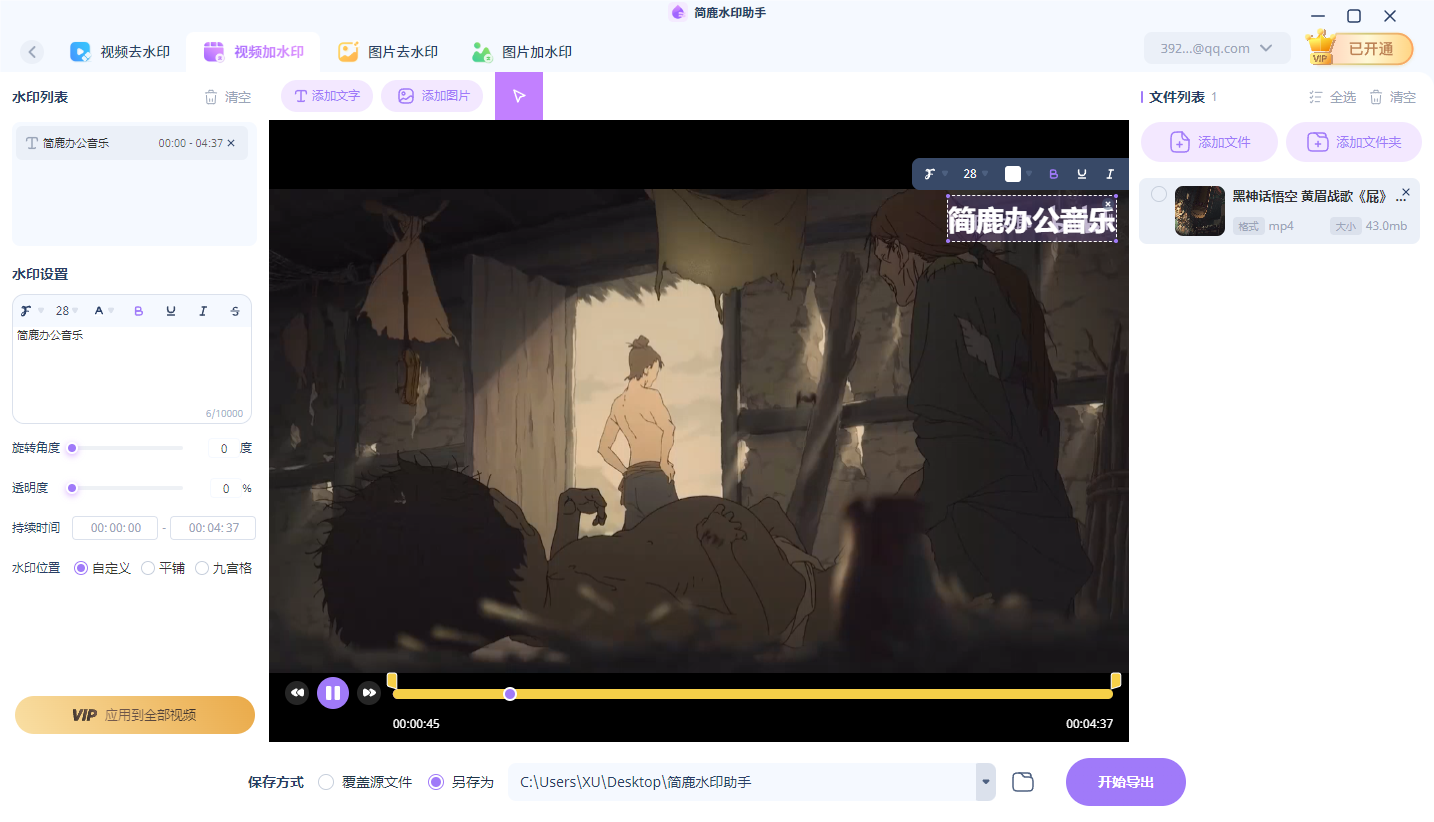This screenshot has width=1434, height=822.
Task: Check the checkbox next to the 黑神话悟空 video
Action: click(x=1158, y=194)
